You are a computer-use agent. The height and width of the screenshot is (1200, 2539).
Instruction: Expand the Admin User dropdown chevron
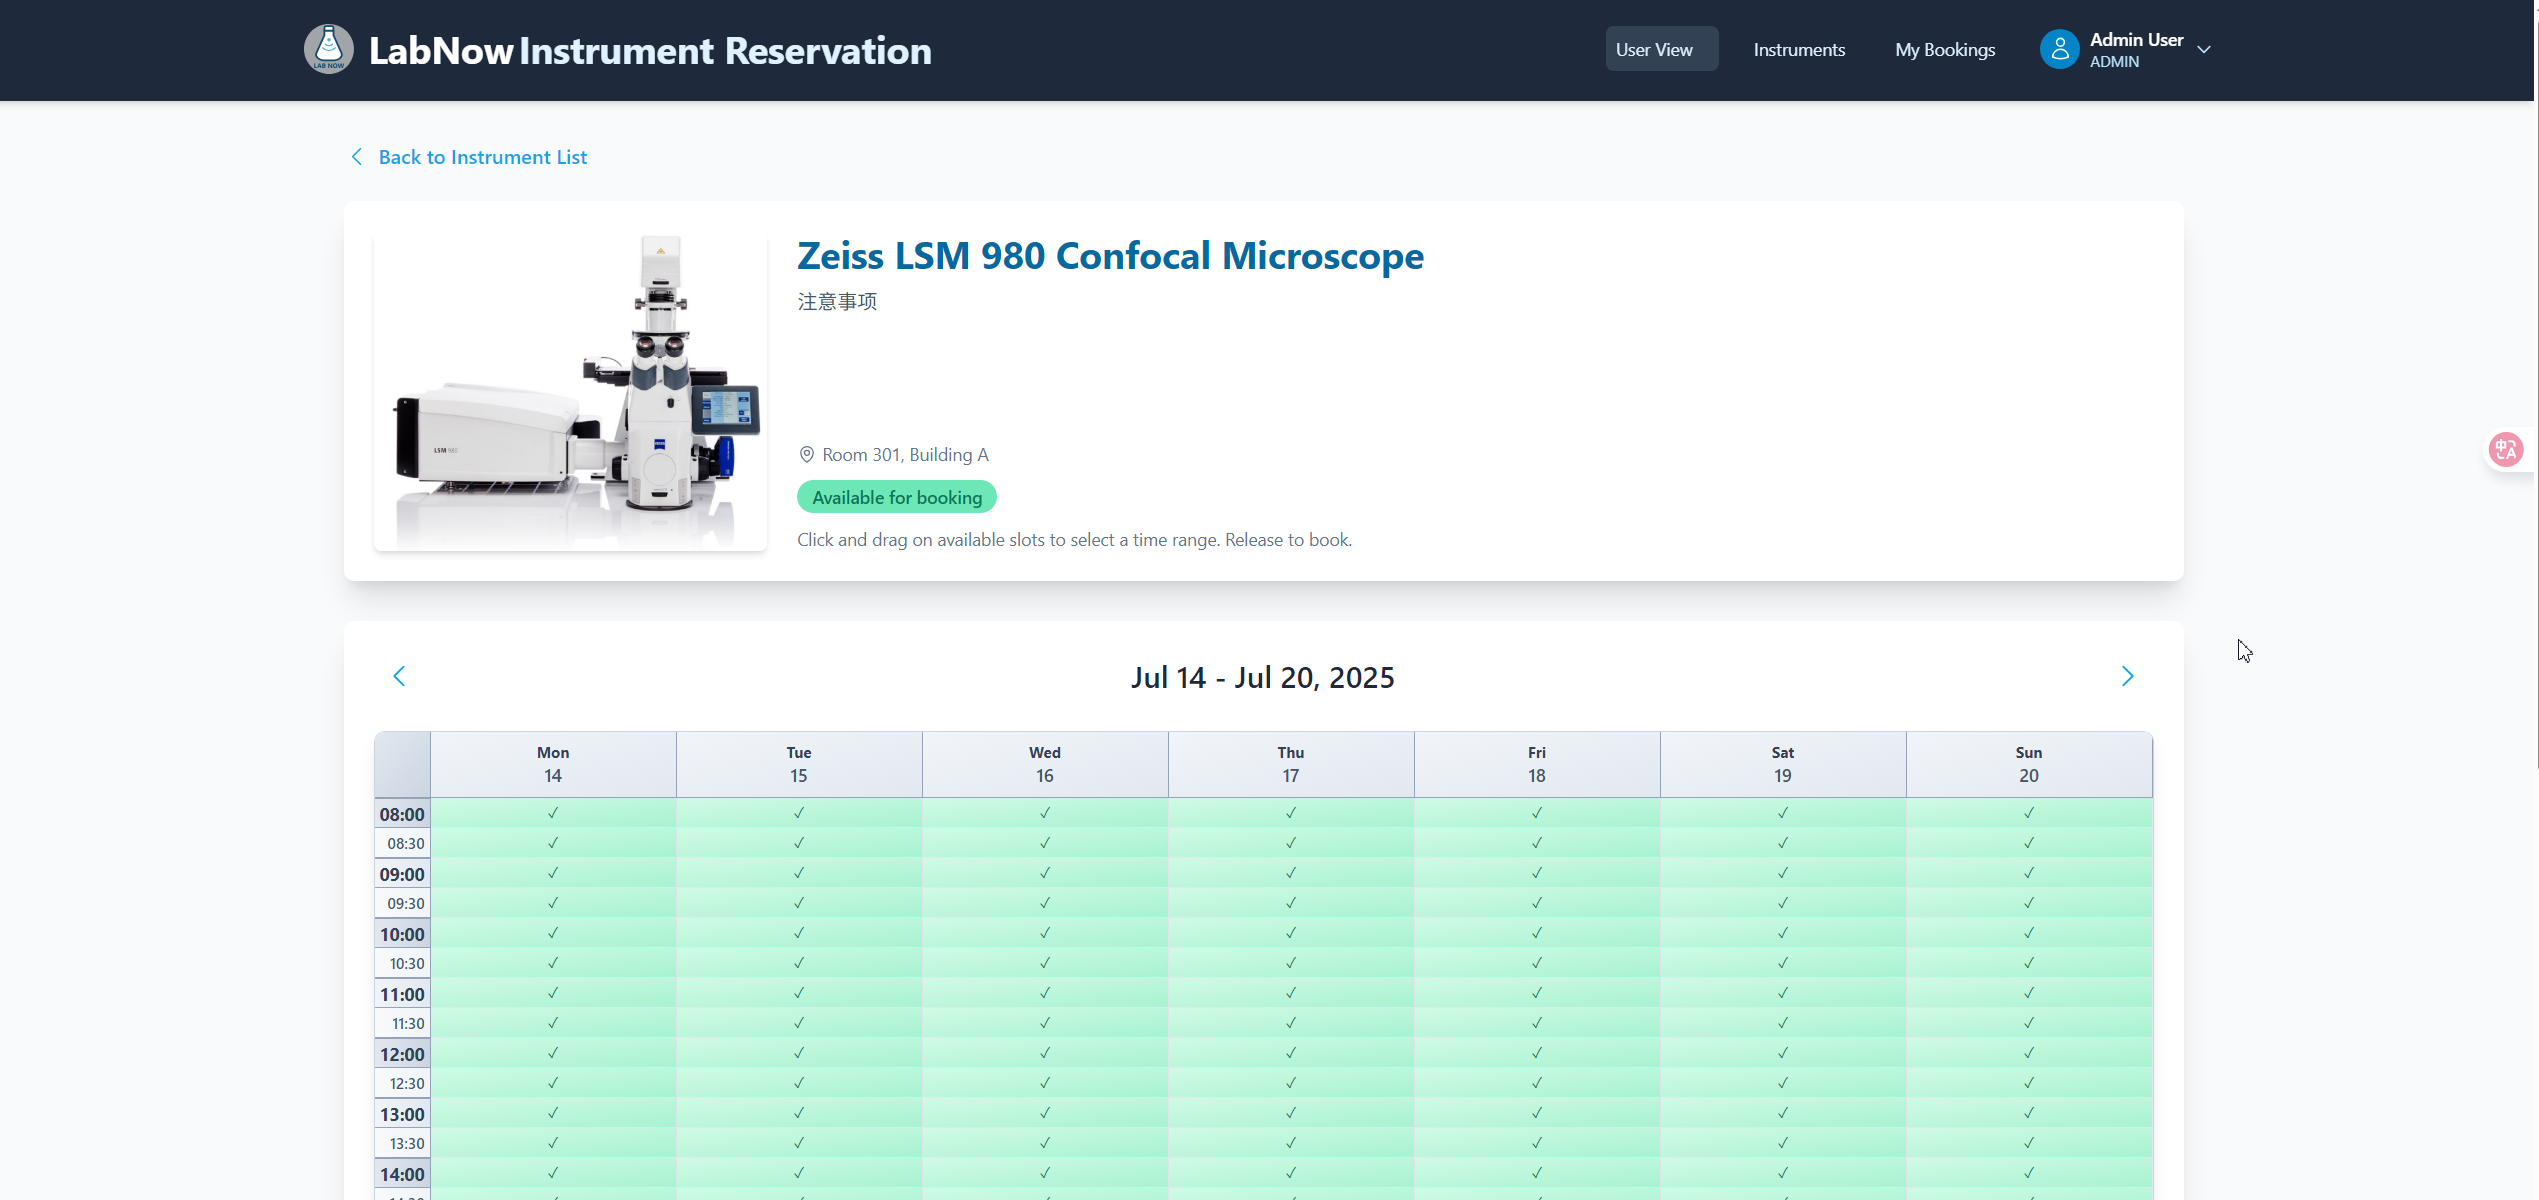point(2204,50)
